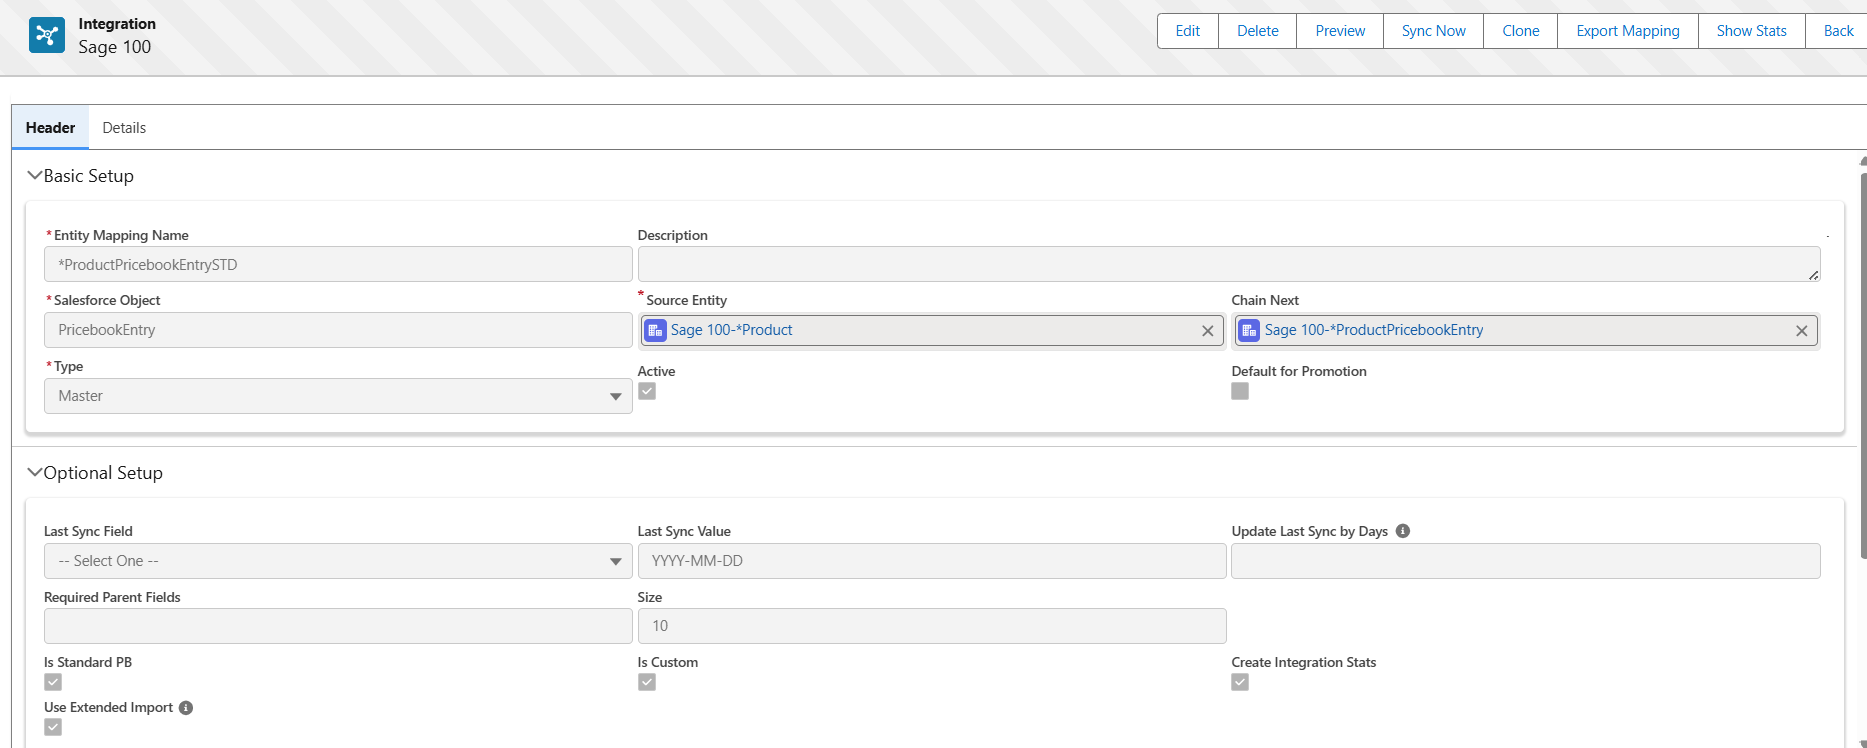Clear the Source Entity Sage 100-*Product value
The image size is (1867, 748).
(1207, 331)
